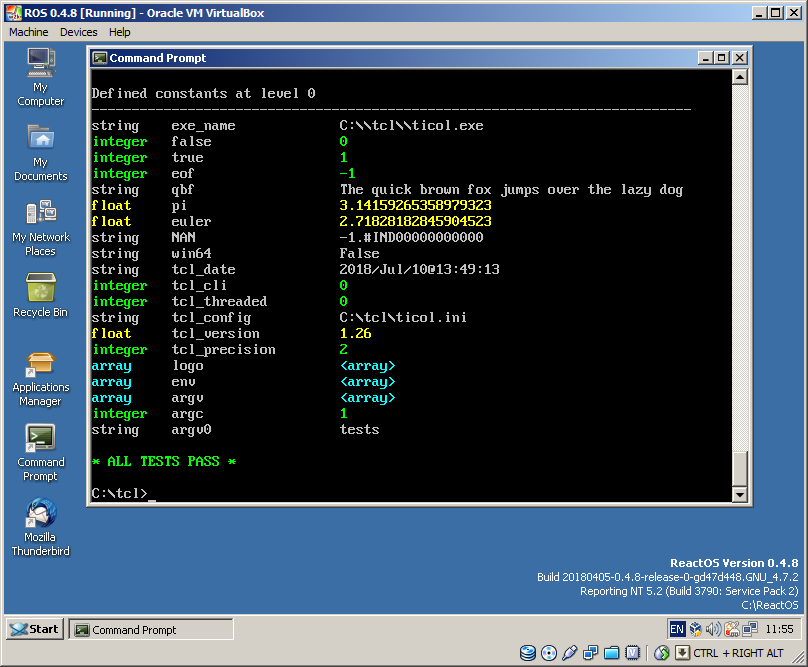Viewport: 808px width, 667px height.
Task: Click the '<array>' value beside logo
Action: (x=367, y=365)
